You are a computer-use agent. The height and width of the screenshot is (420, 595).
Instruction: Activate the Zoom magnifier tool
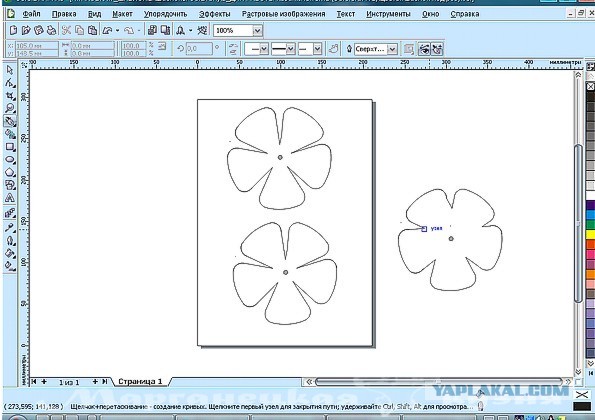tap(10, 109)
